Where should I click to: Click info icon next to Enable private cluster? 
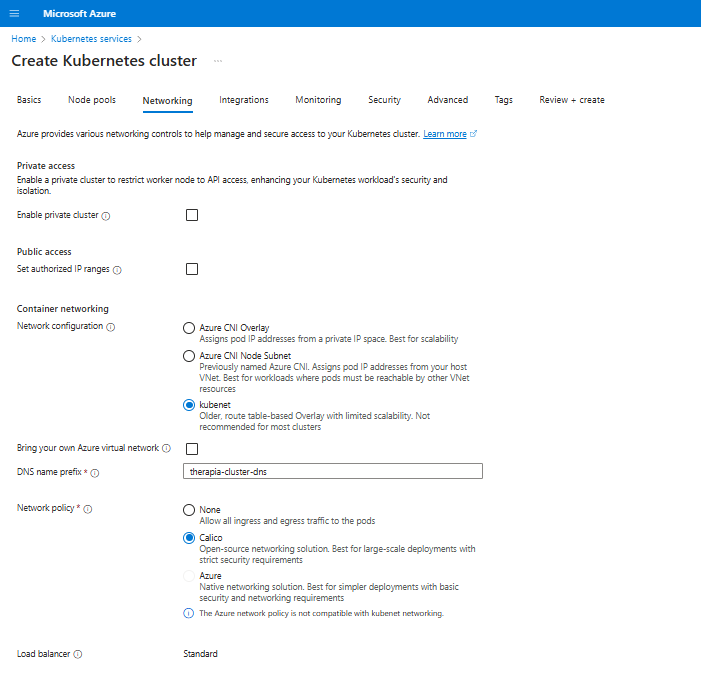click(106, 216)
